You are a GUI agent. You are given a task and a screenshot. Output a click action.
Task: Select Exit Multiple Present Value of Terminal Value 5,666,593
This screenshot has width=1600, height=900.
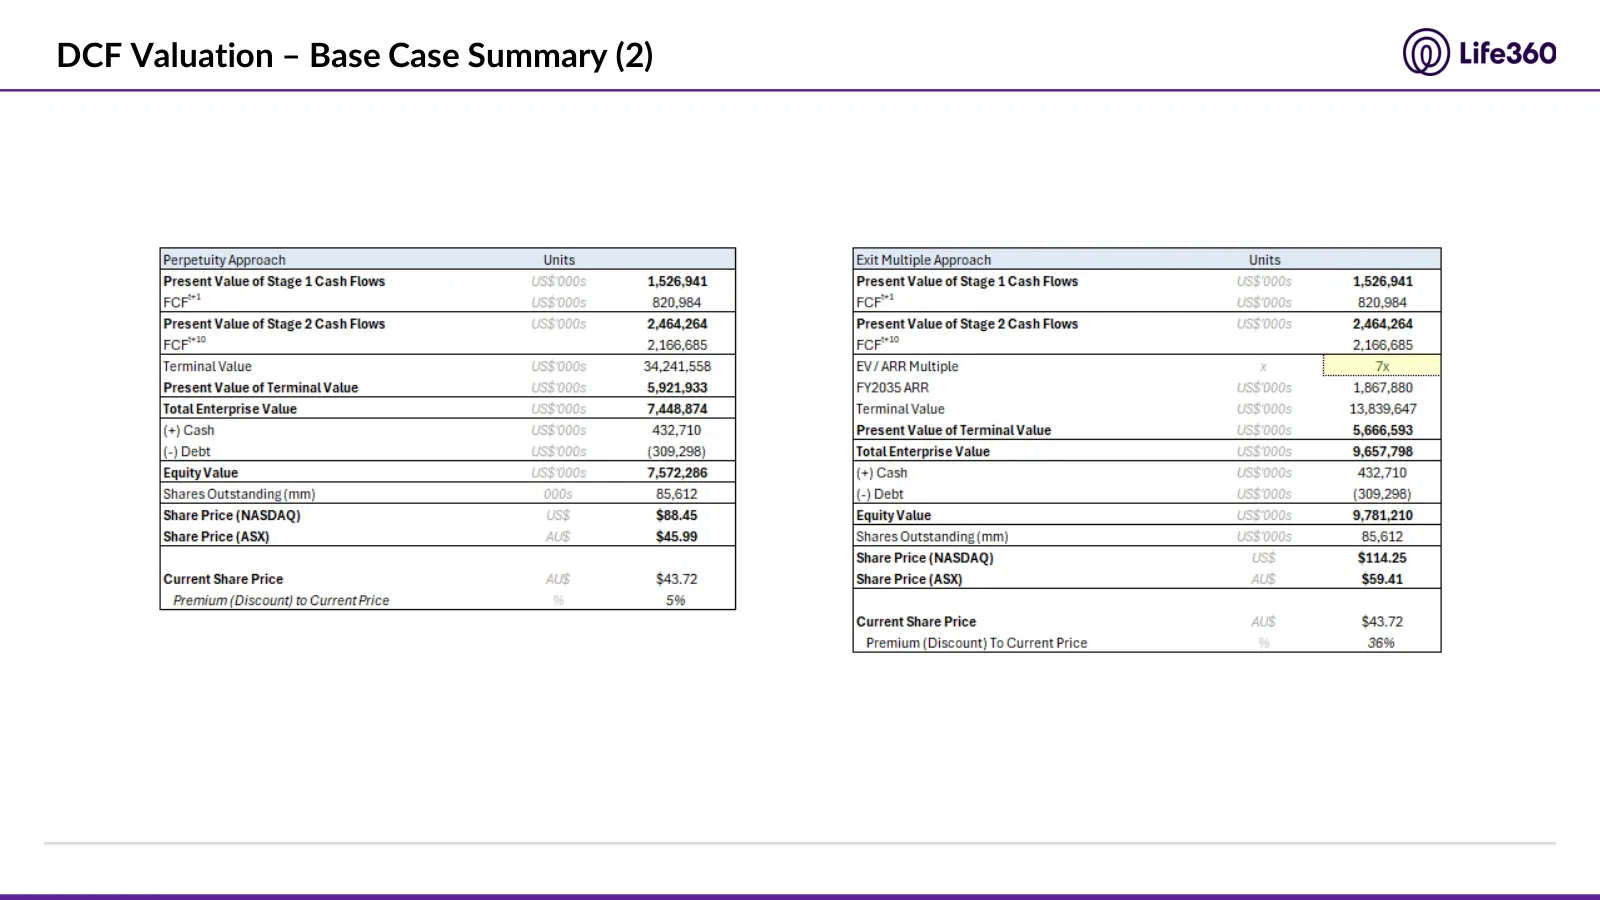pos(1383,430)
